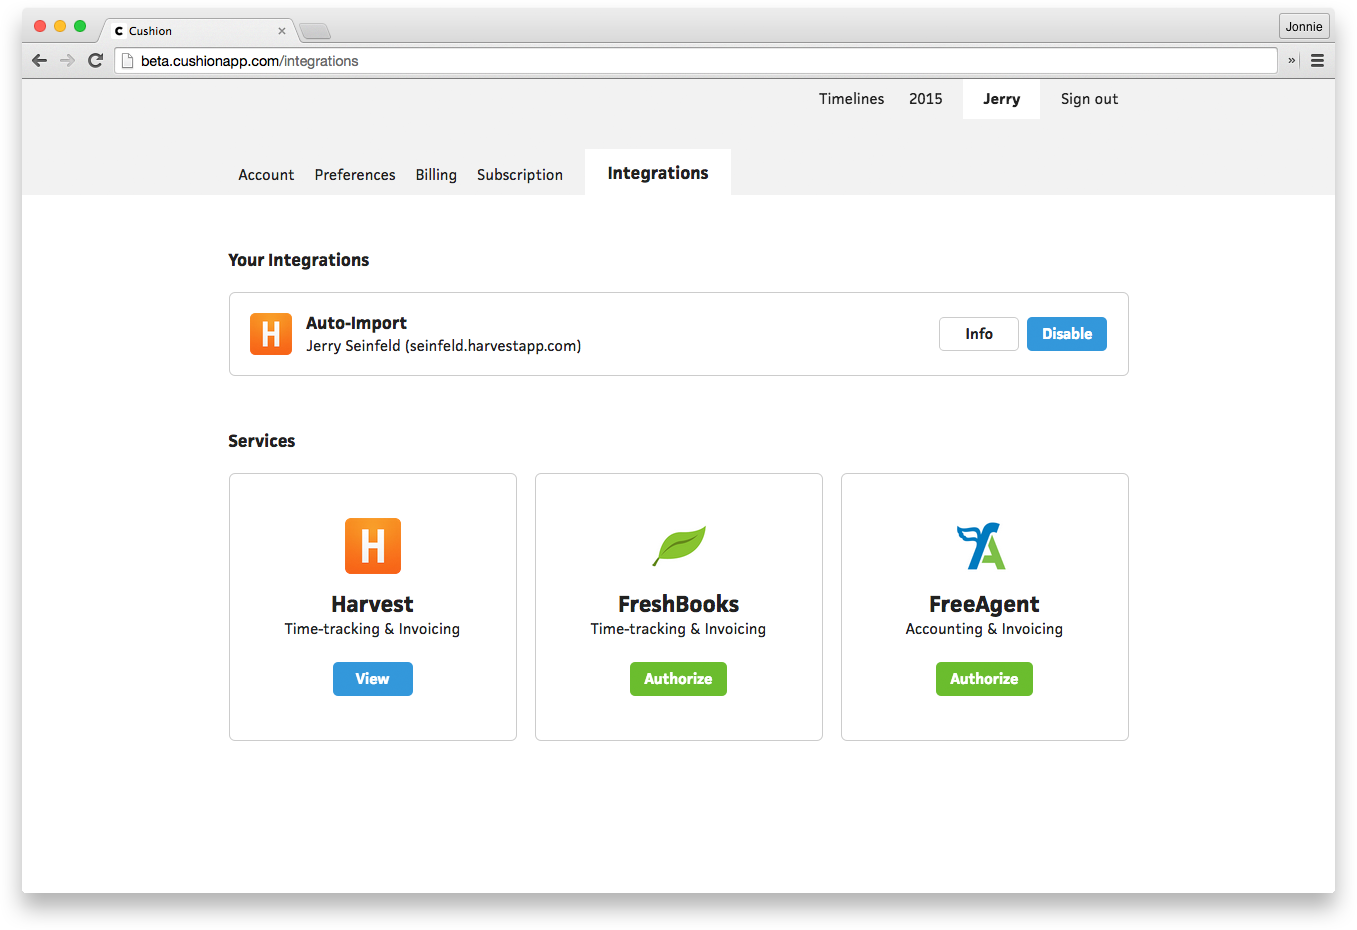Screen dimensions: 1357x930
Task: Click the Cushion favicon on the tab
Action: [119, 31]
